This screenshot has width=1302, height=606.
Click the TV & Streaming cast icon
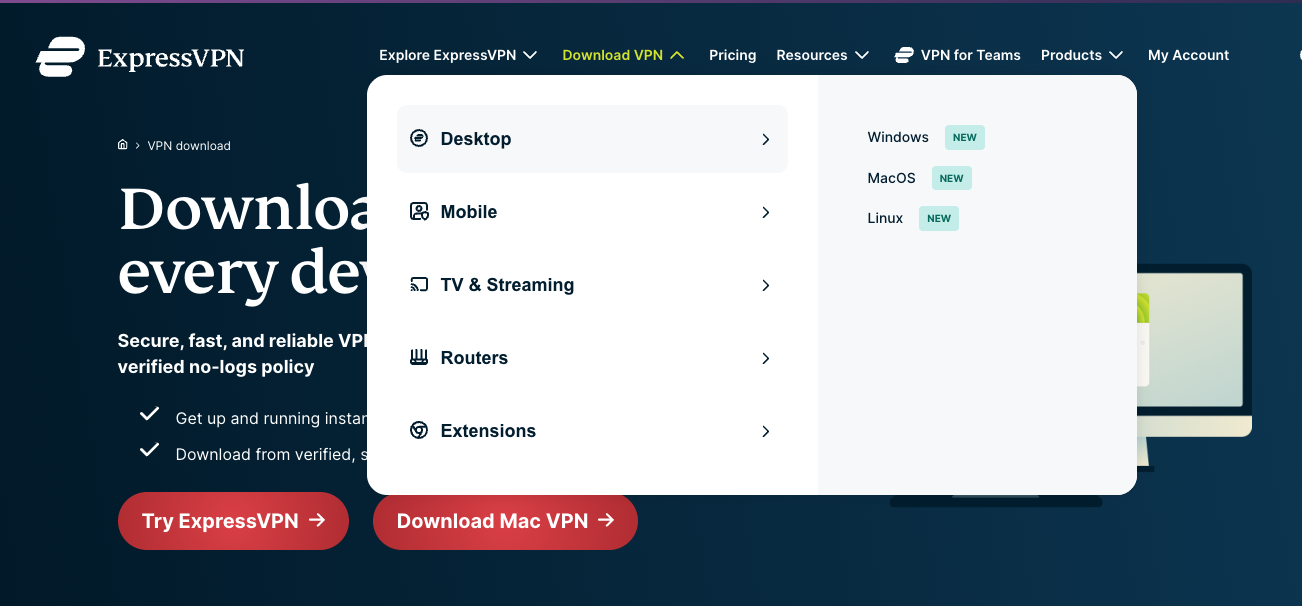click(x=419, y=285)
